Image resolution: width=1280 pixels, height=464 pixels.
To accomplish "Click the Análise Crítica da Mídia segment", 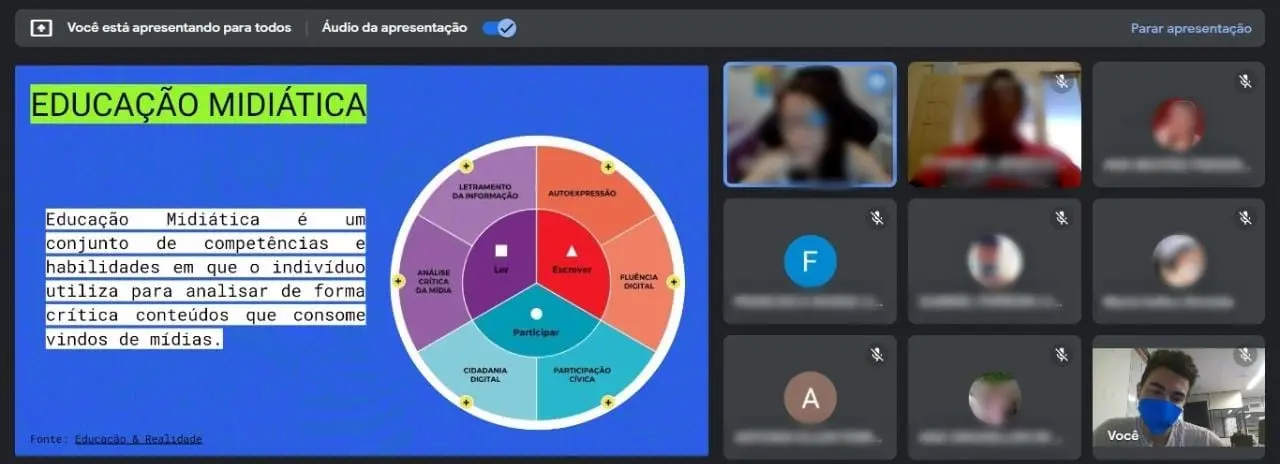I will point(433,281).
